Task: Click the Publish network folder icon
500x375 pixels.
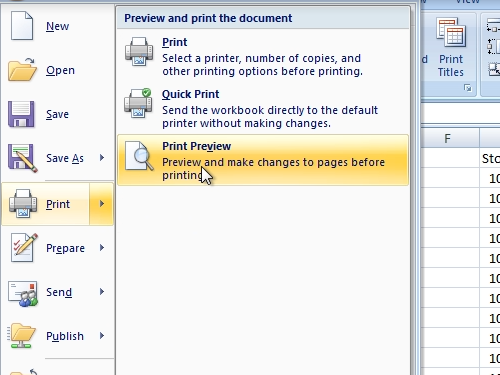Action: pos(21,336)
